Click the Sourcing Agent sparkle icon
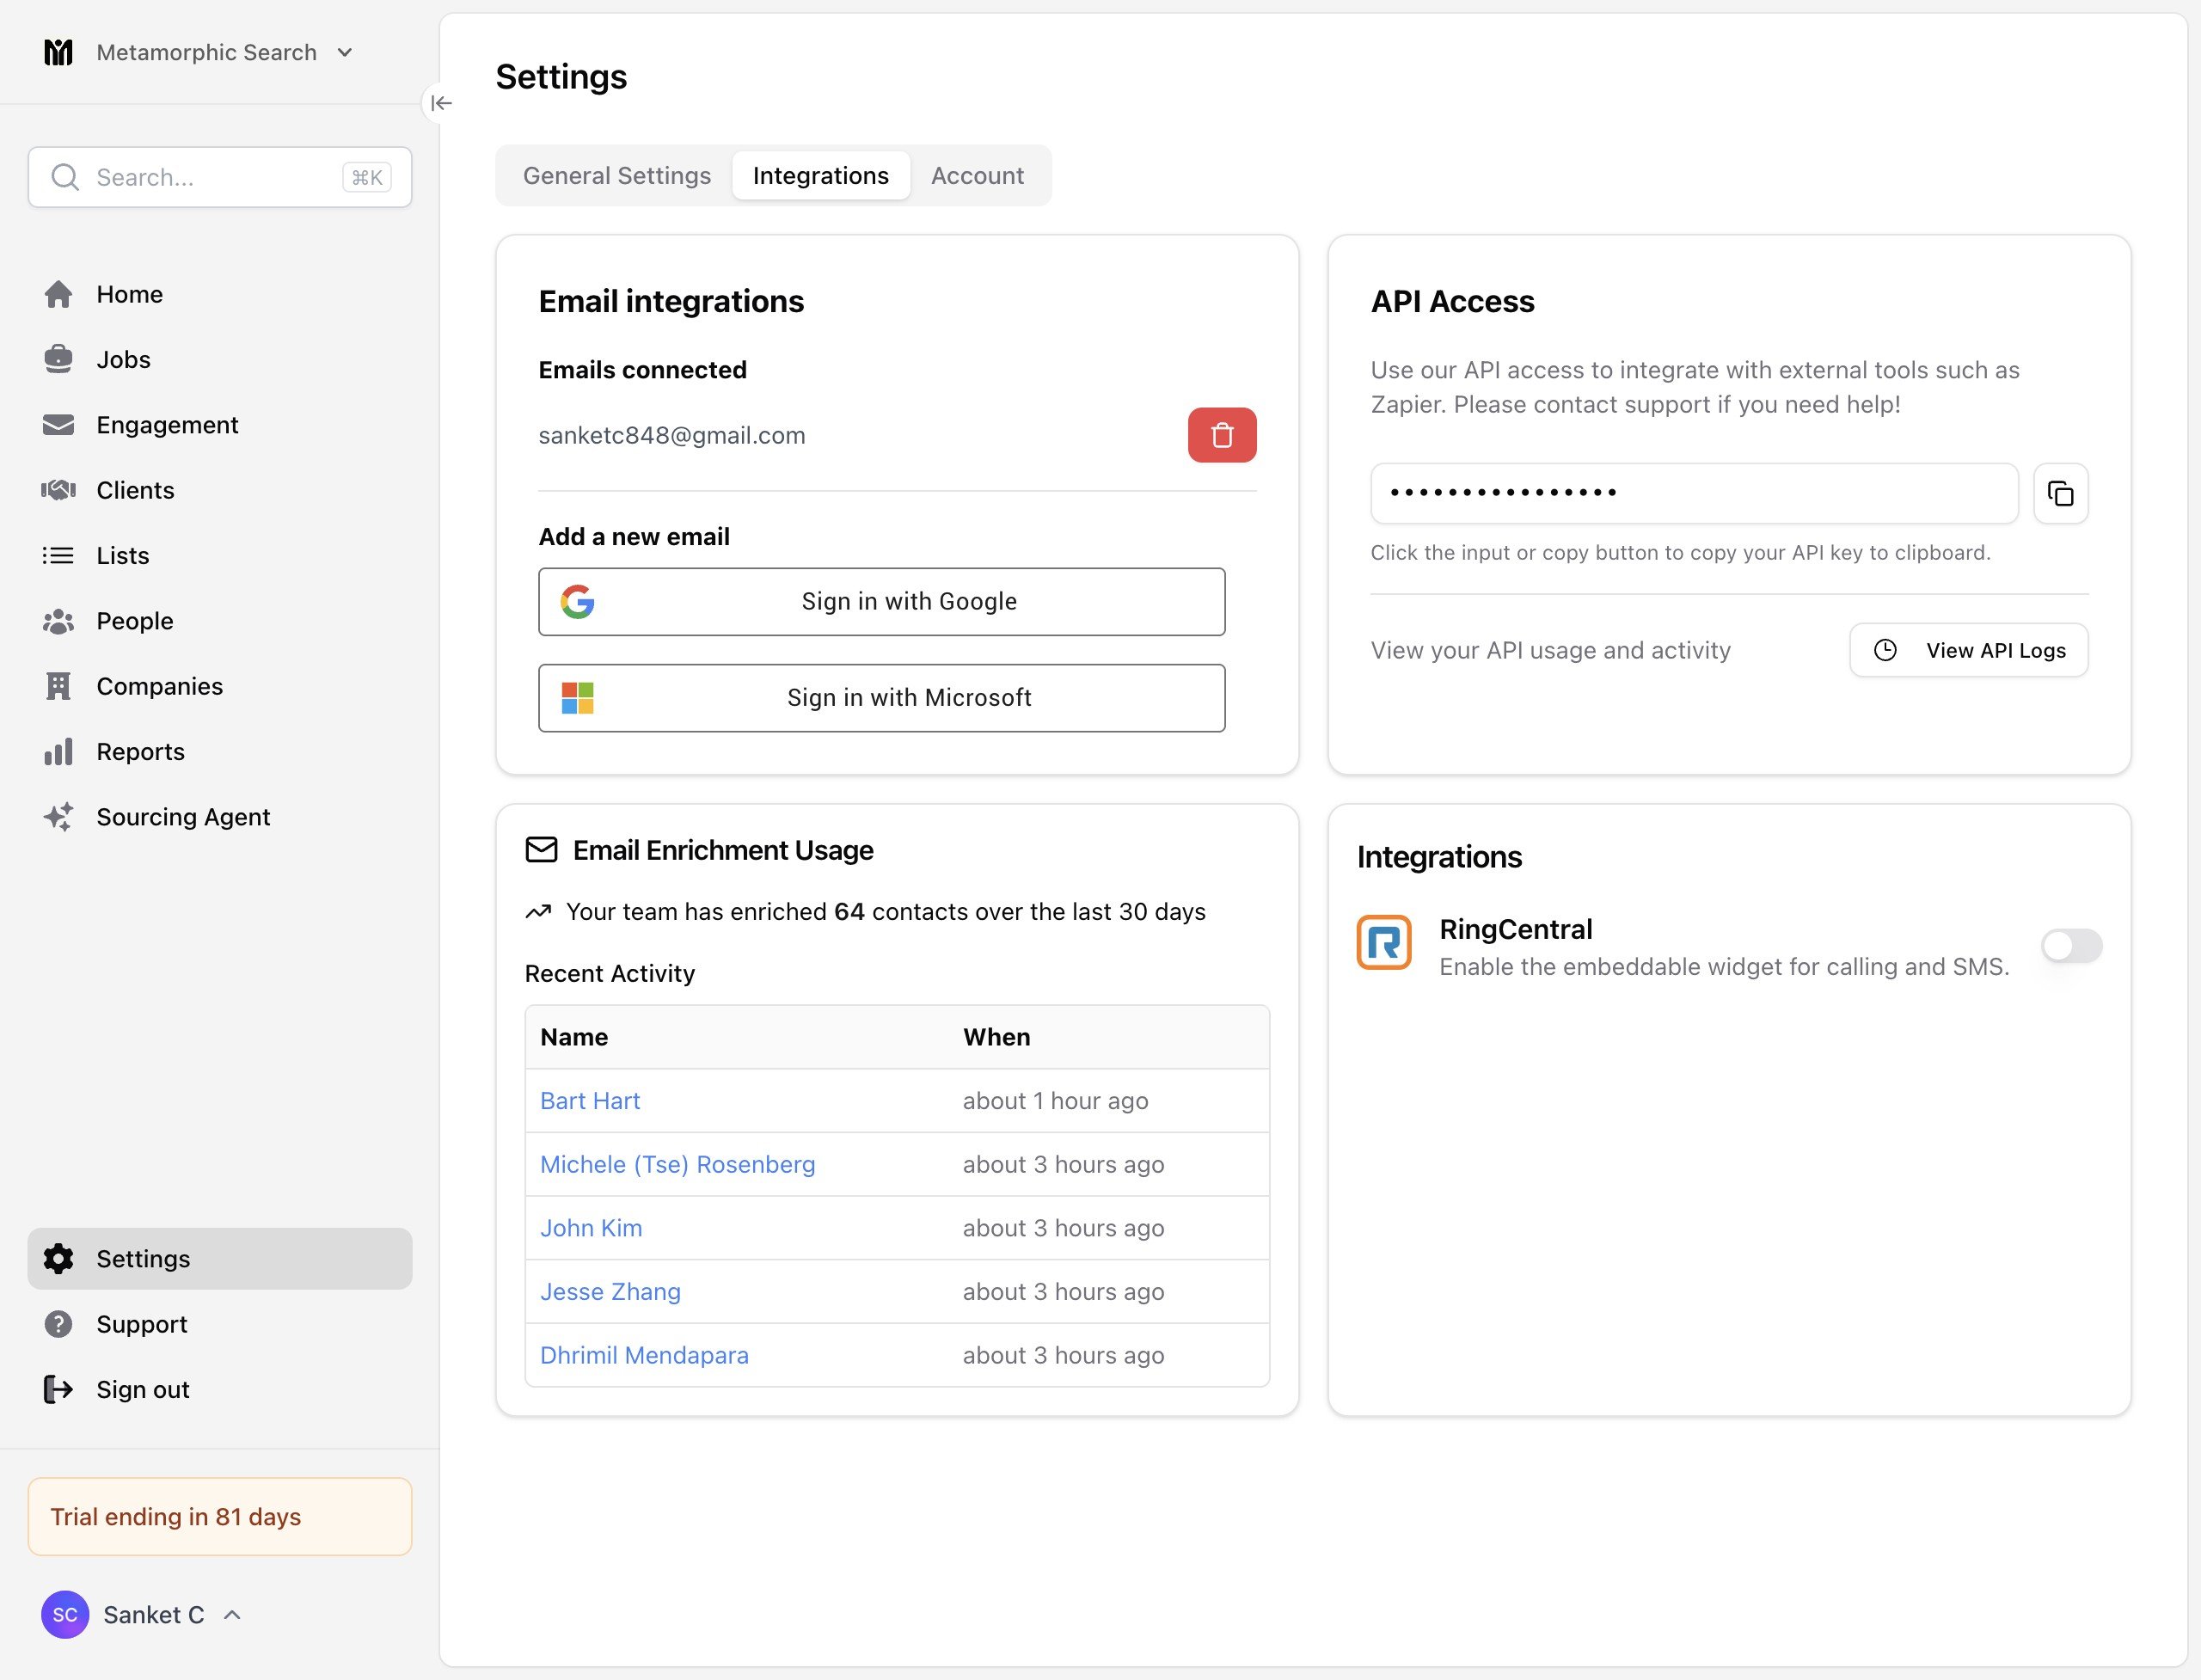Image resolution: width=2201 pixels, height=1680 pixels. tap(59, 817)
